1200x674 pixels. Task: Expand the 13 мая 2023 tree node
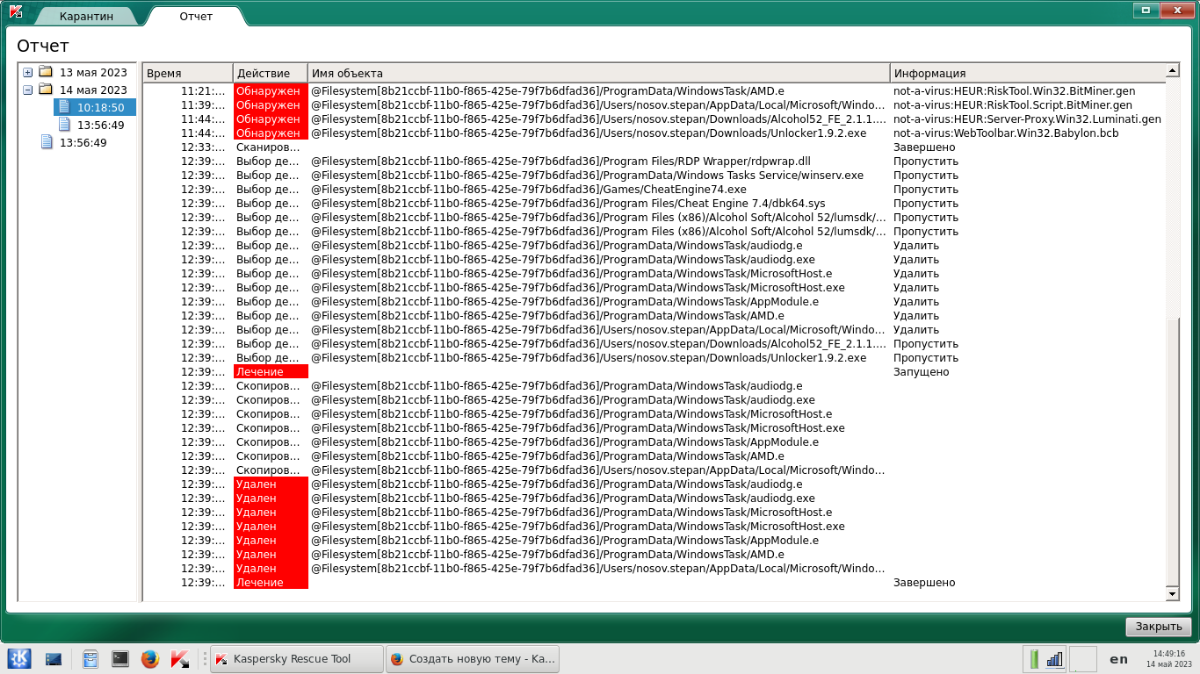[x=28, y=73]
